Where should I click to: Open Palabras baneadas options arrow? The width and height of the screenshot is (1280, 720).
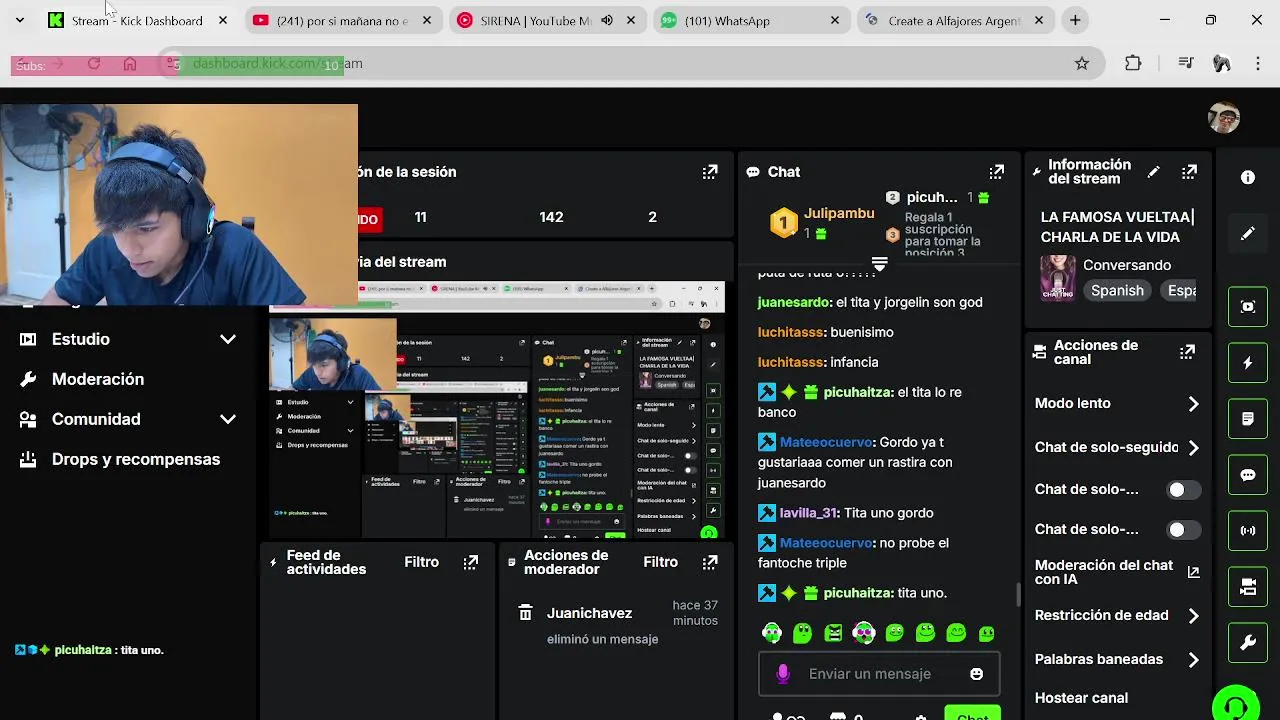[x=1193, y=660]
